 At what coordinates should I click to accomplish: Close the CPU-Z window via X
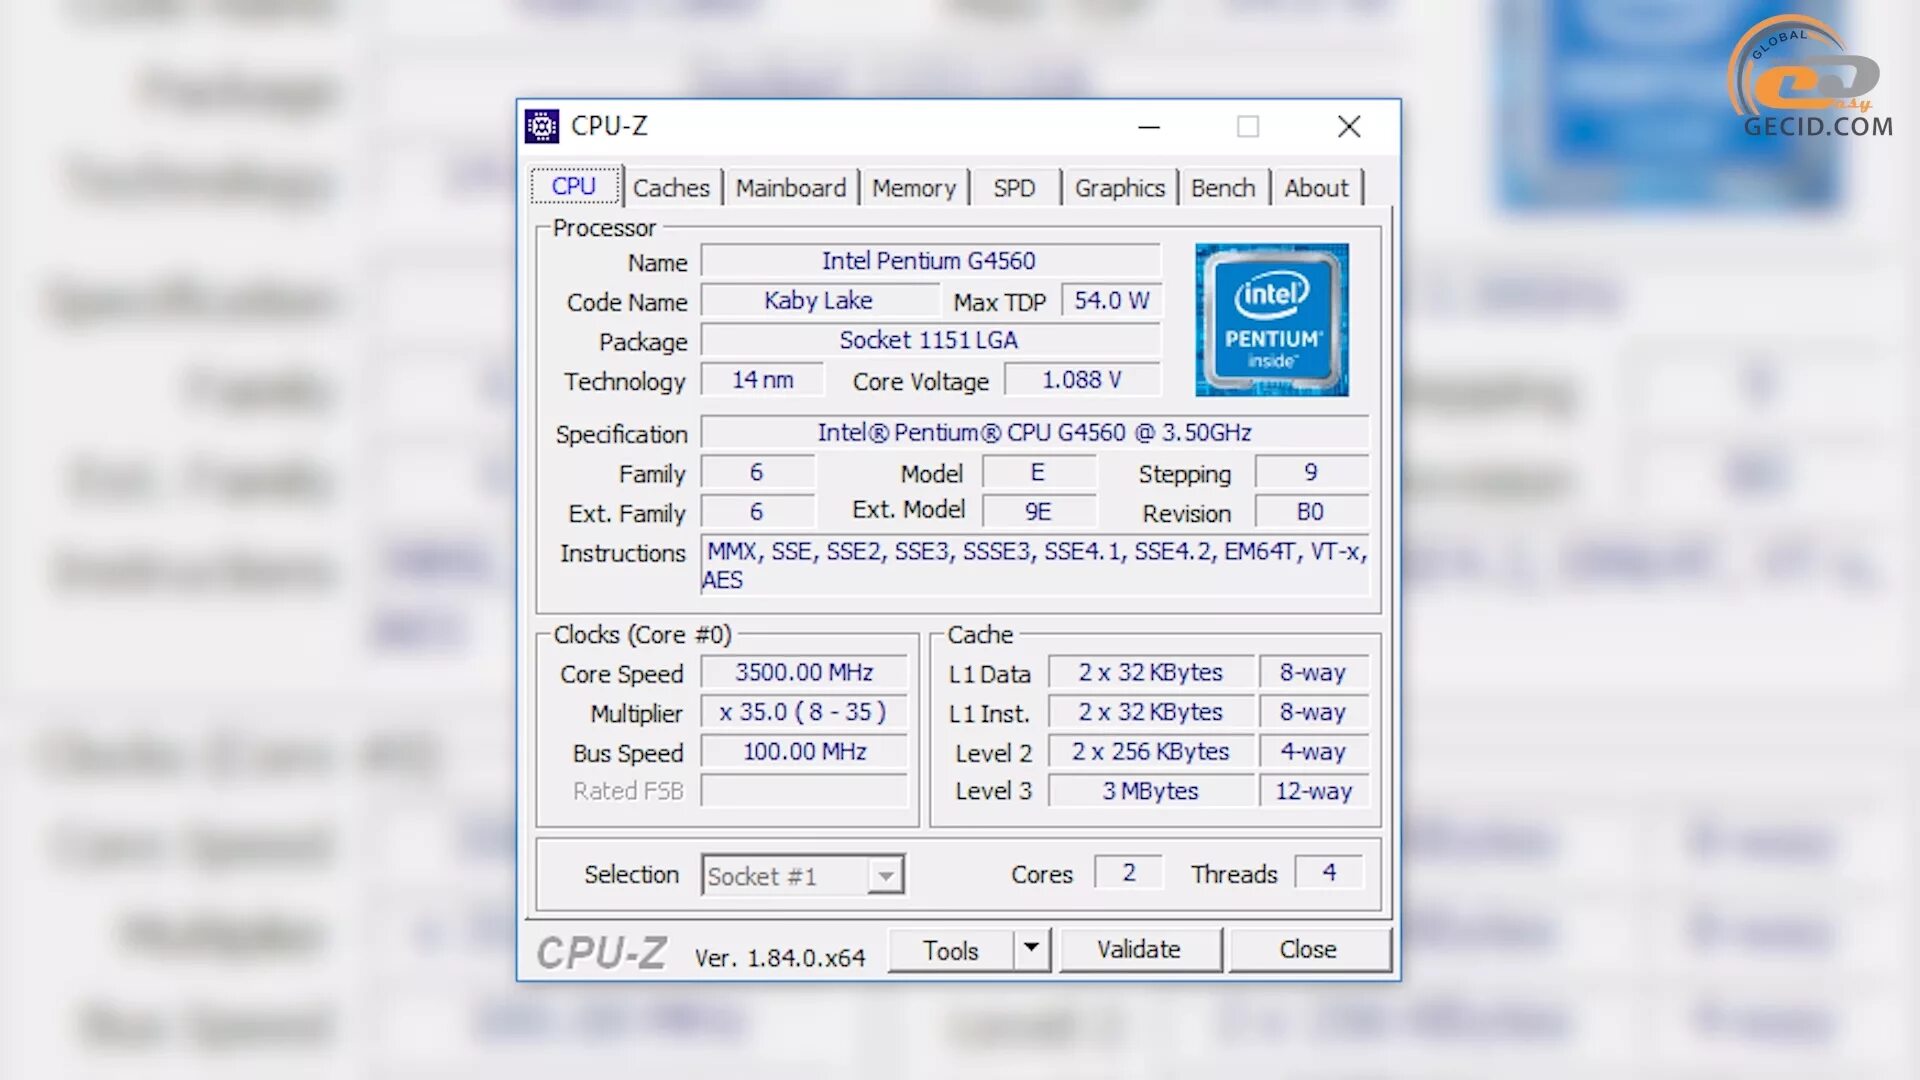pyautogui.click(x=1349, y=127)
